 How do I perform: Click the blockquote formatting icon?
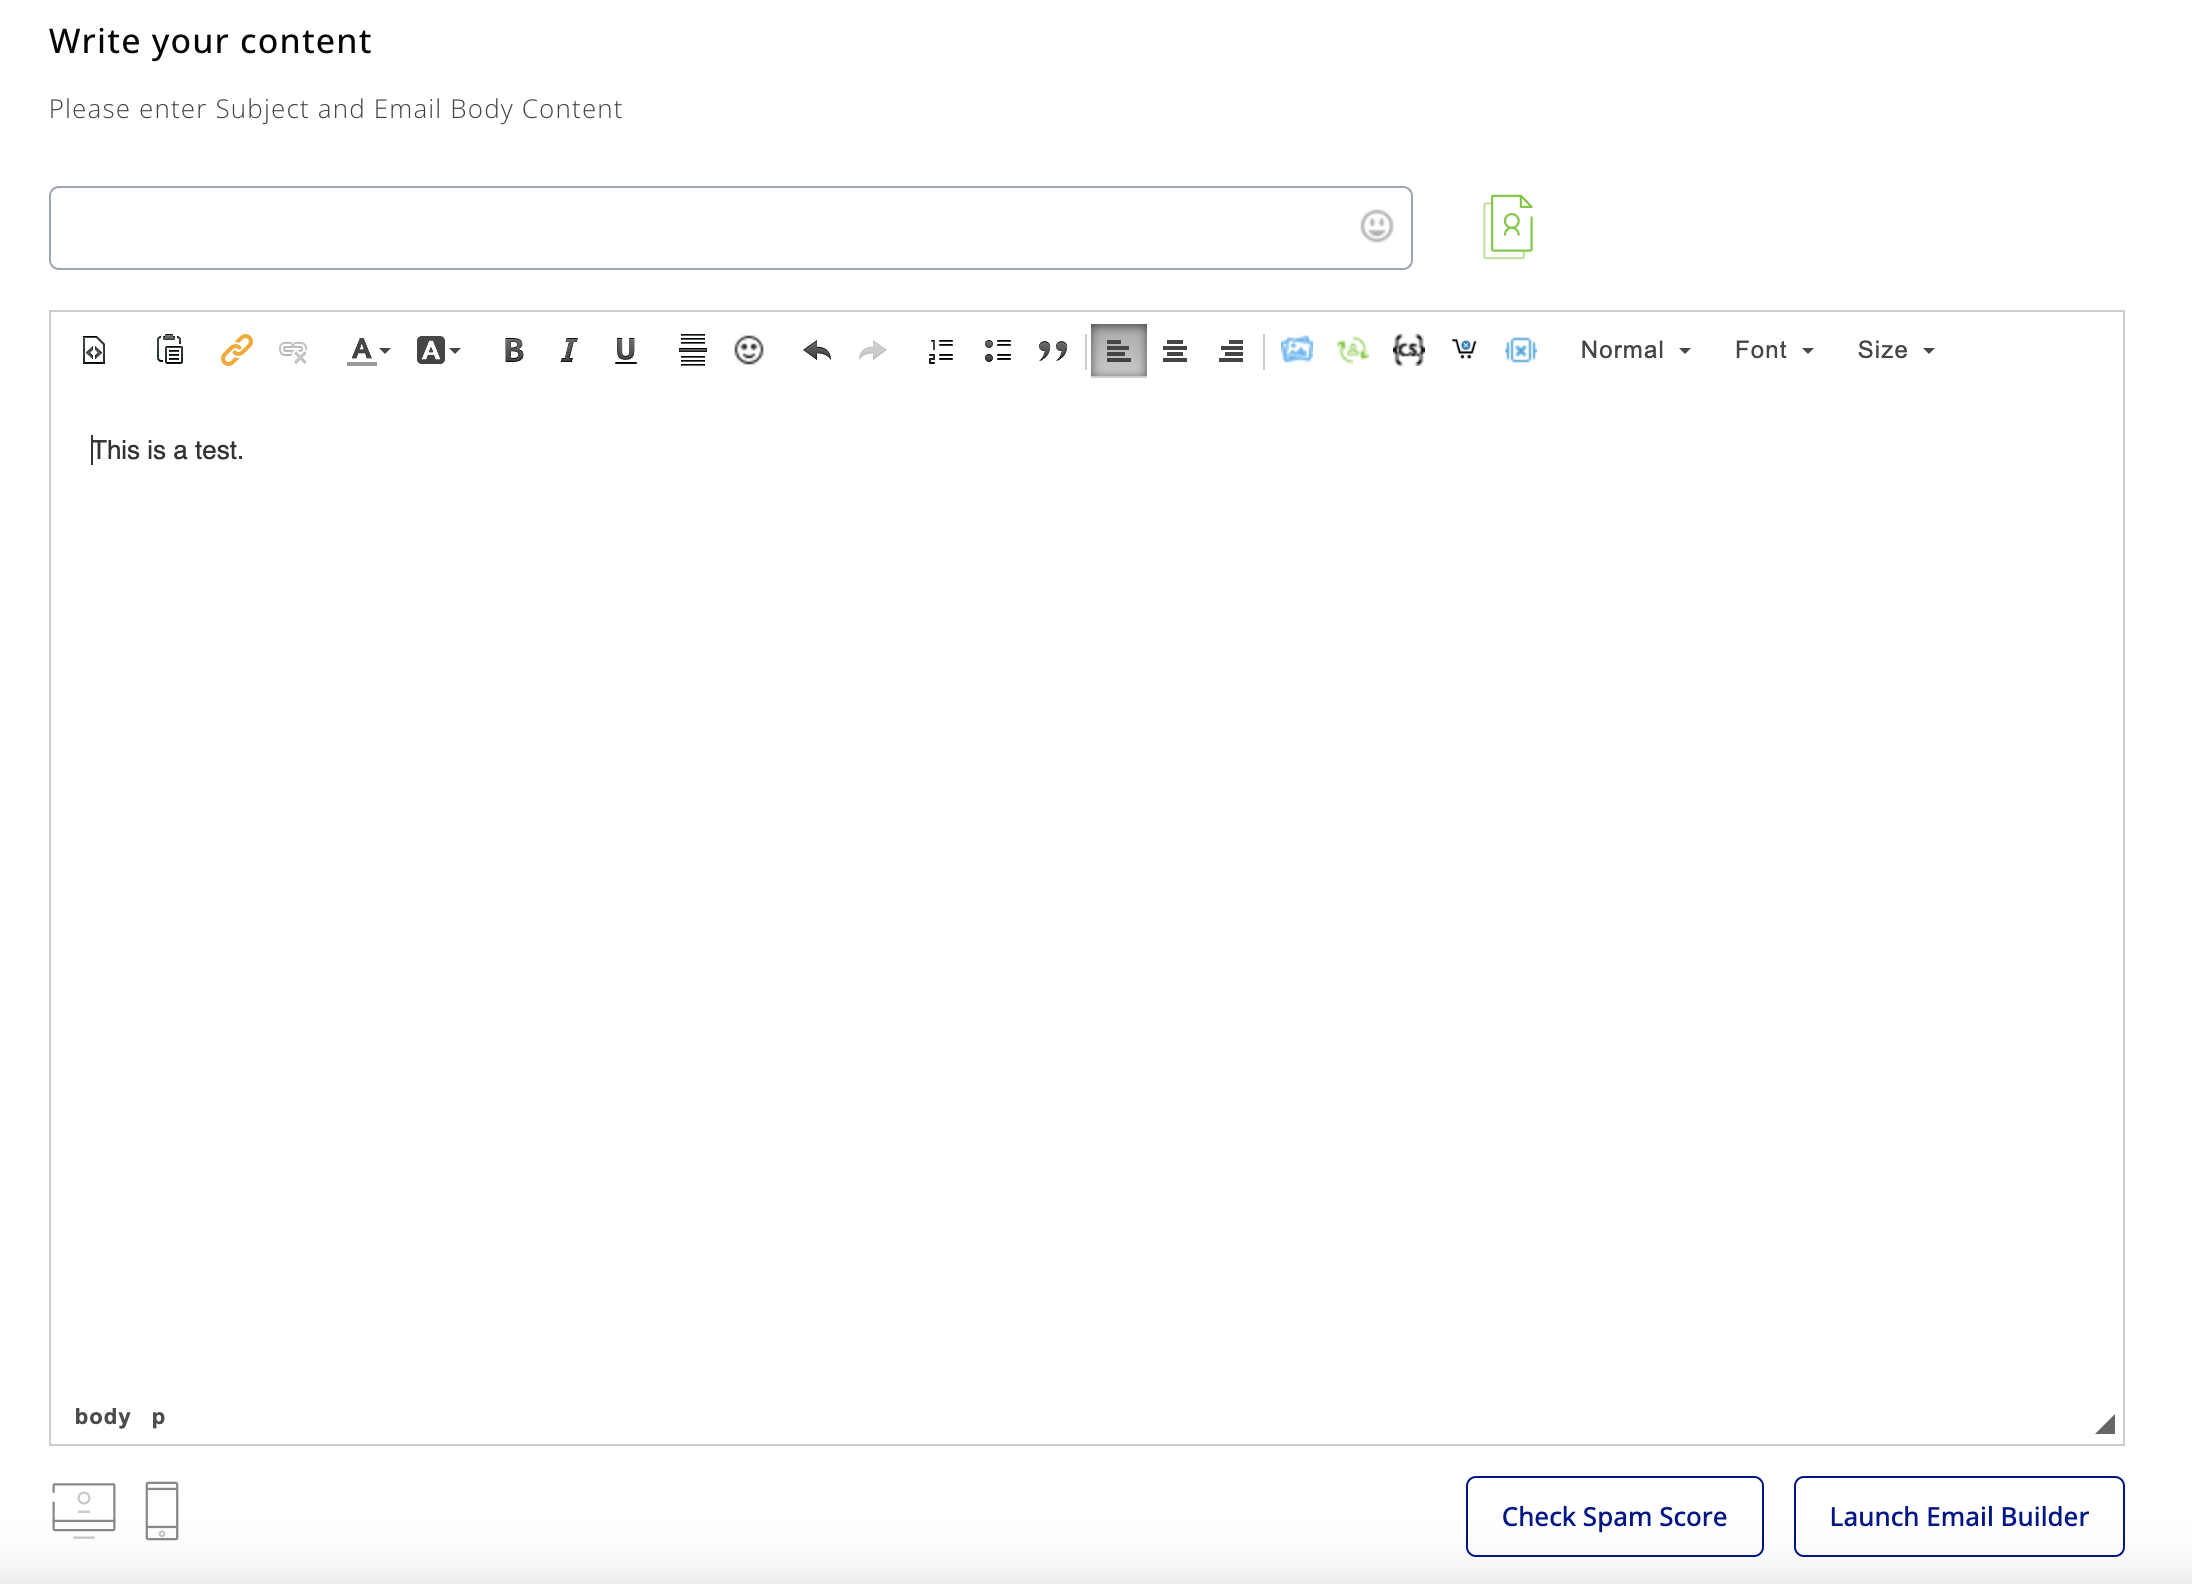[1052, 350]
